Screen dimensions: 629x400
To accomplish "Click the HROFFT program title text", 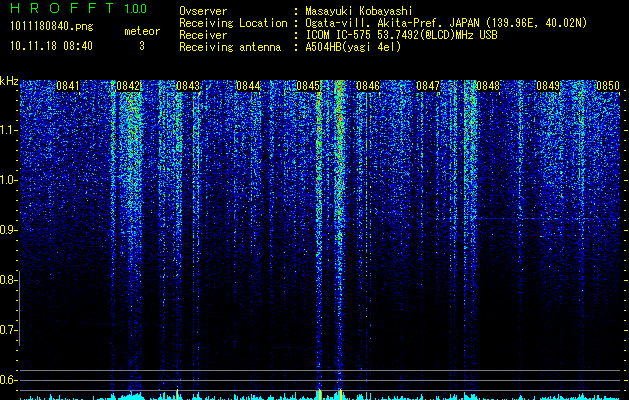I will point(62,8).
